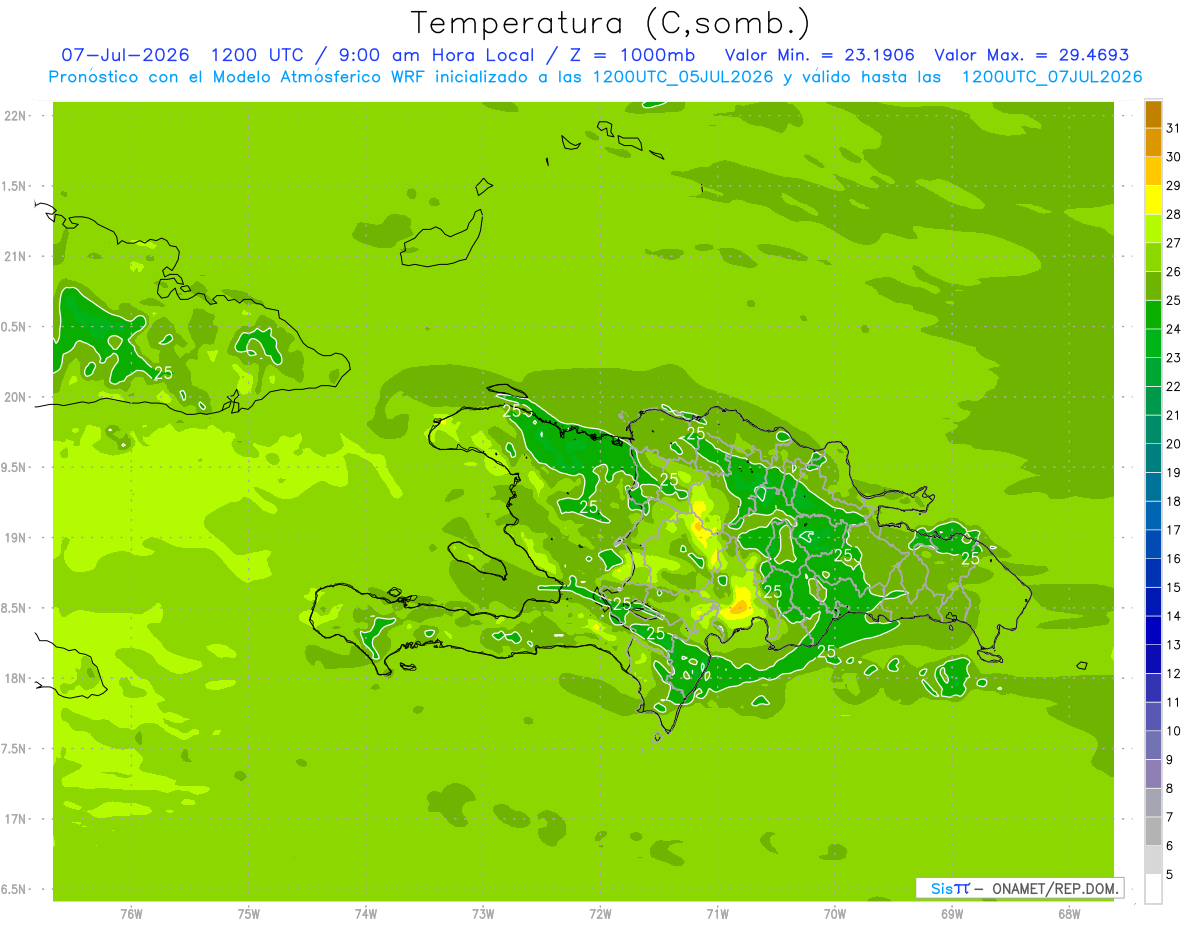Click the colorbar label '31'

pyautogui.click(x=1174, y=127)
